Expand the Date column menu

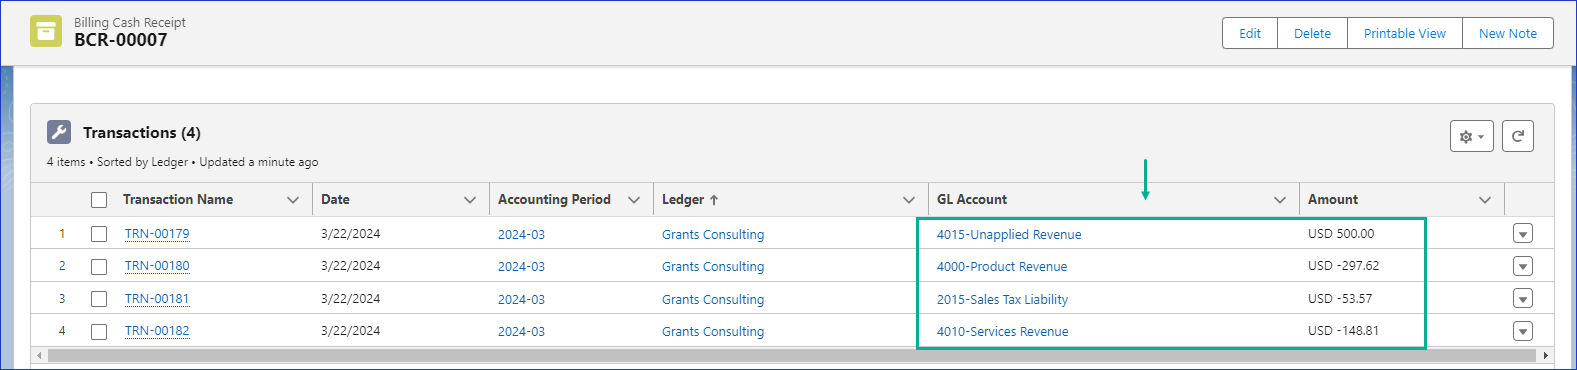click(470, 200)
